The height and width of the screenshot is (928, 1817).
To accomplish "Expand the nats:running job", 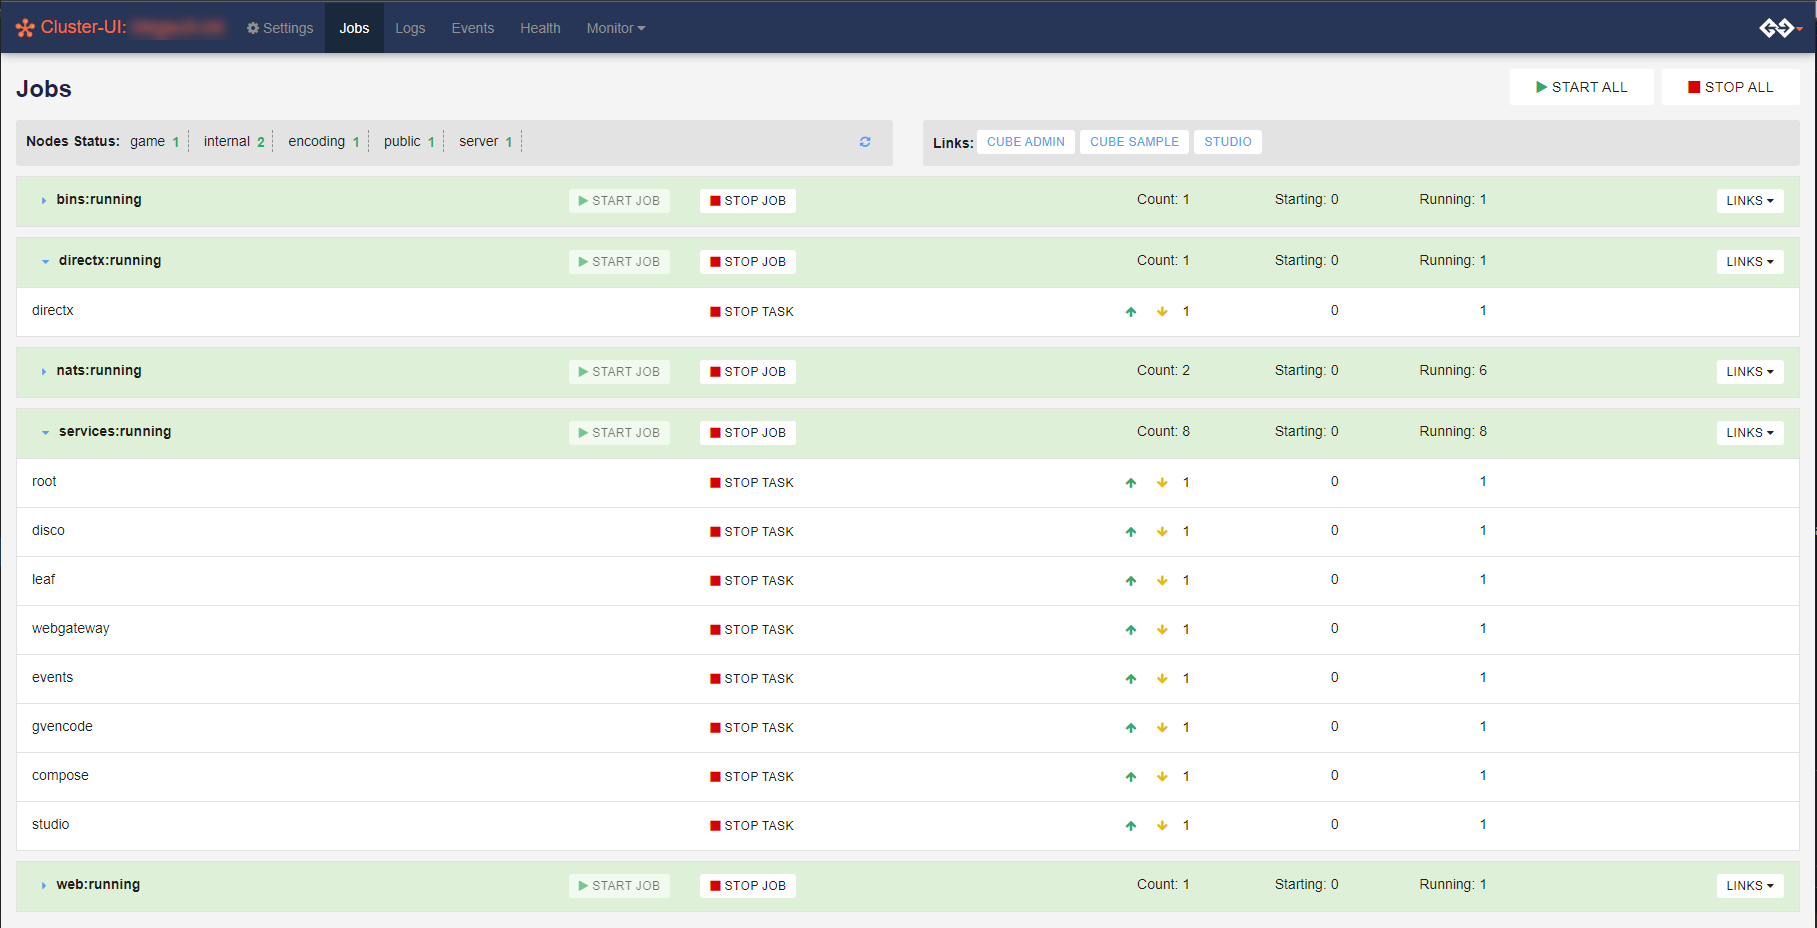I will click(44, 372).
